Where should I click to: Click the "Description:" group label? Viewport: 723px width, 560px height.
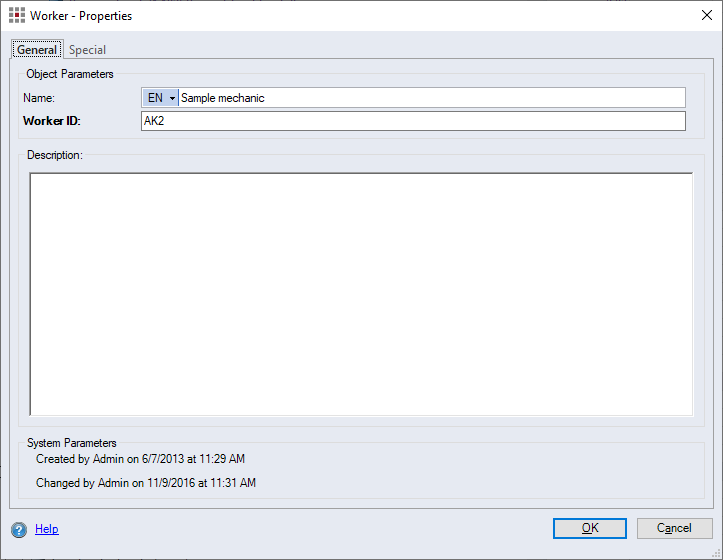(55, 156)
